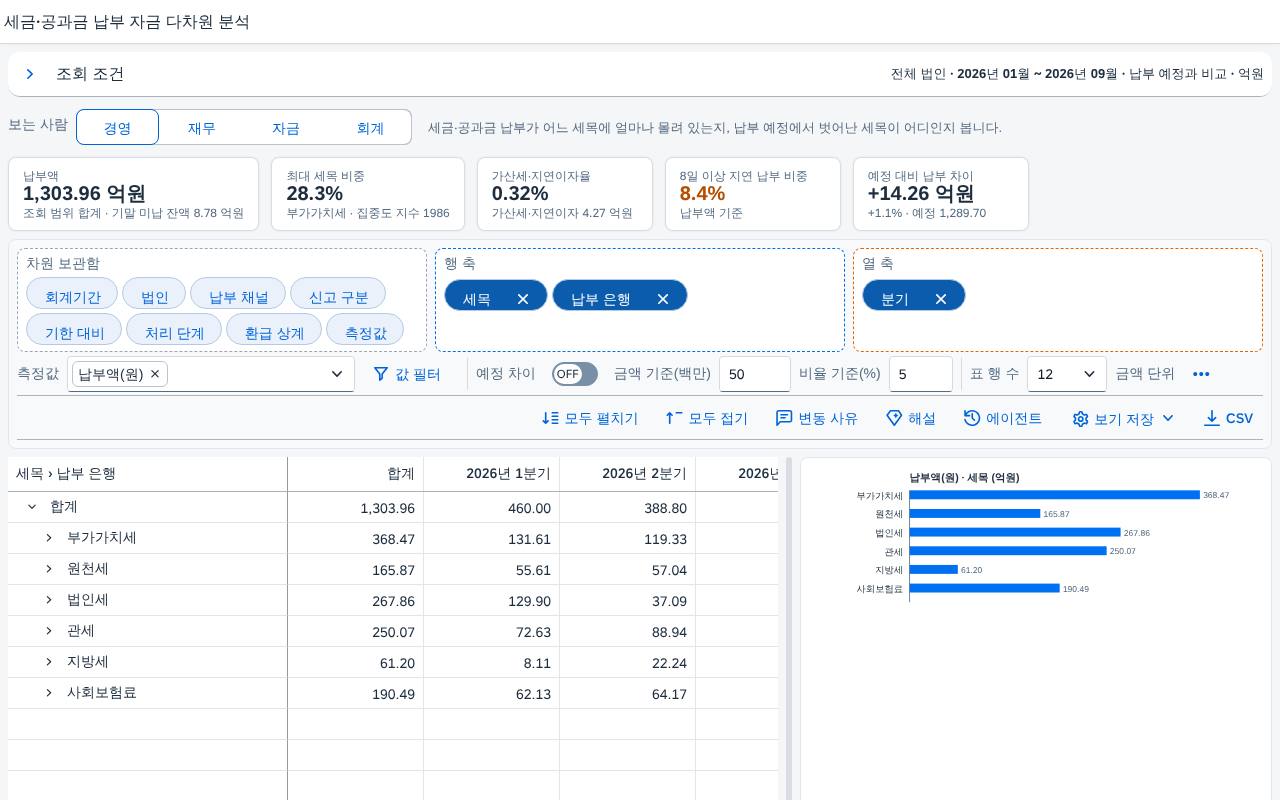Expand the 법인세 row

[x=49, y=600]
